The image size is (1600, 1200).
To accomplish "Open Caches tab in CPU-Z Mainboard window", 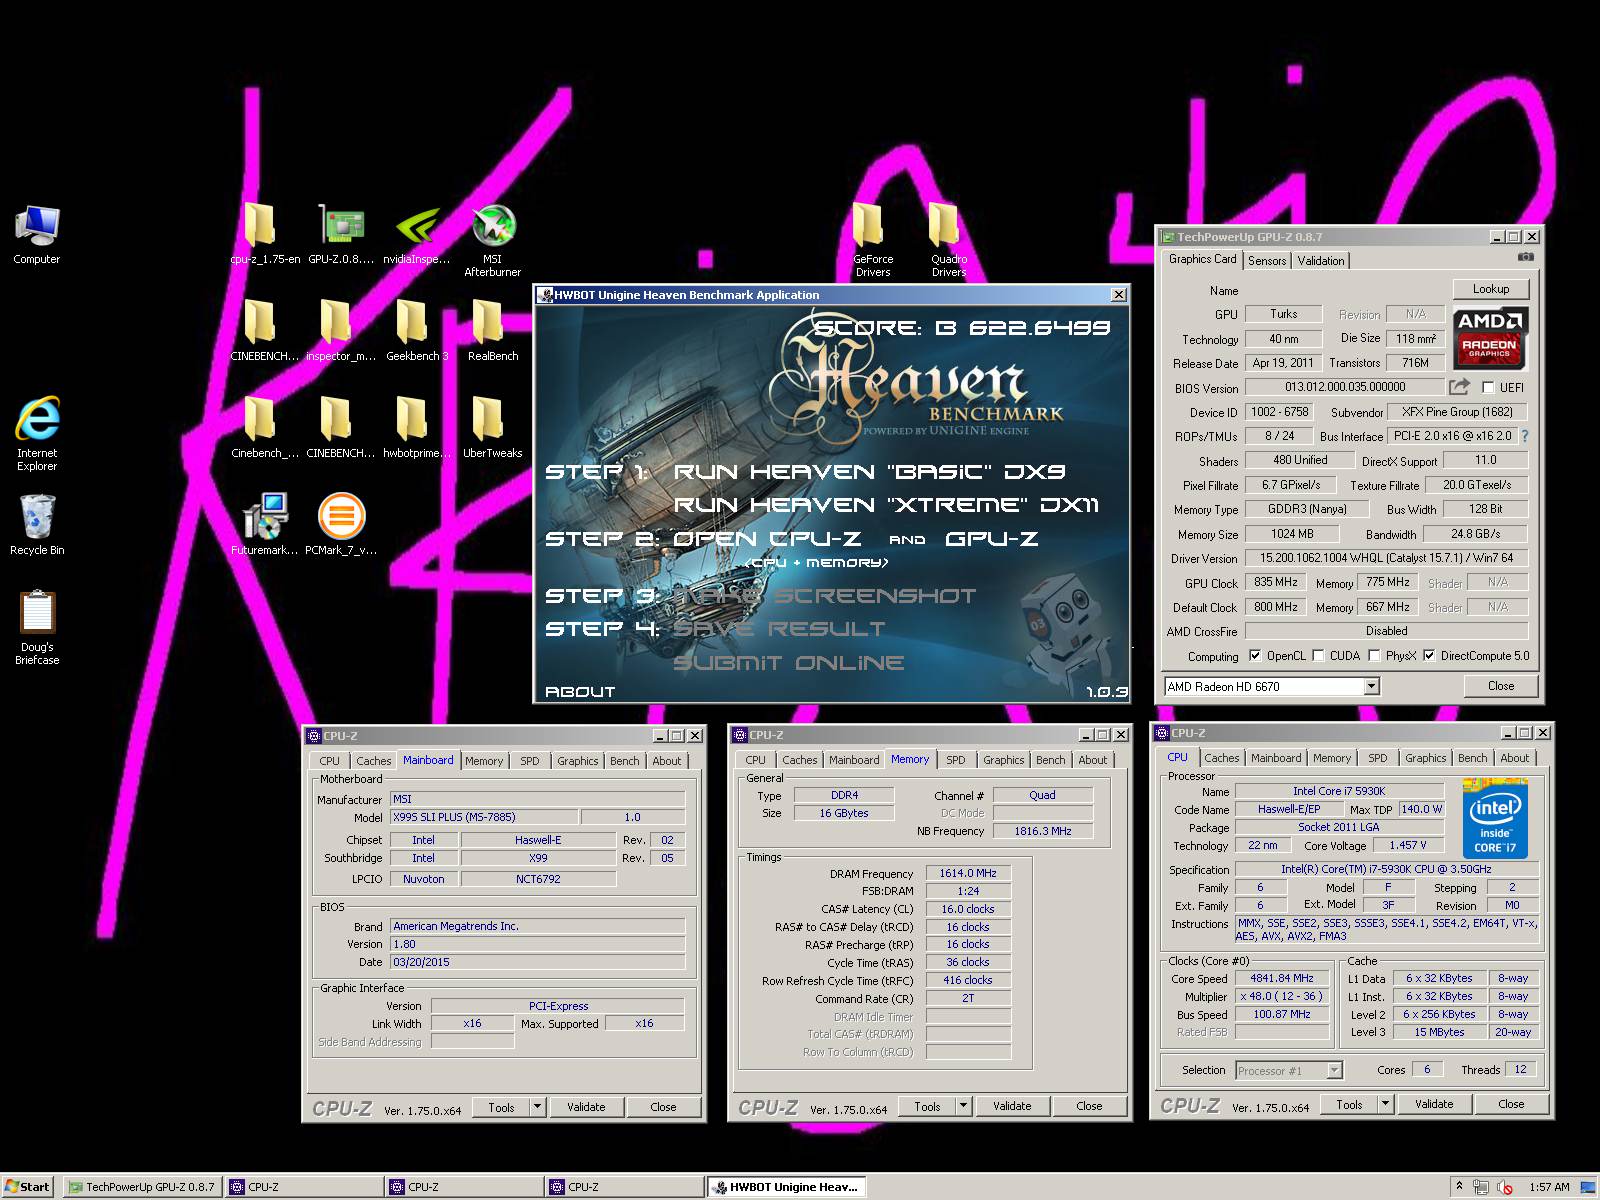I will pos(374,761).
